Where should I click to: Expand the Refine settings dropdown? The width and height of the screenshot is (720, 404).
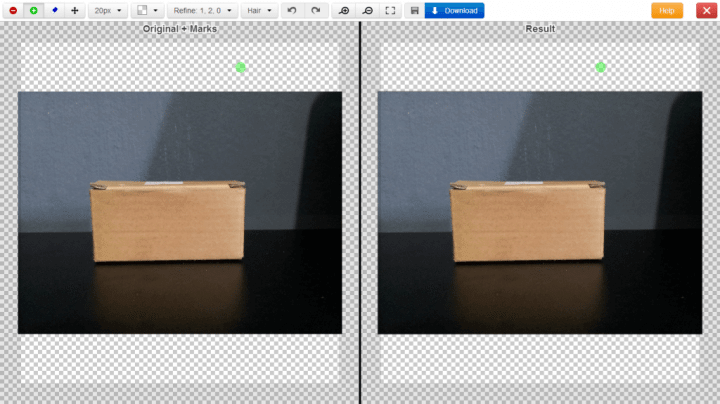pyautogui.click(x=203, y=10)
